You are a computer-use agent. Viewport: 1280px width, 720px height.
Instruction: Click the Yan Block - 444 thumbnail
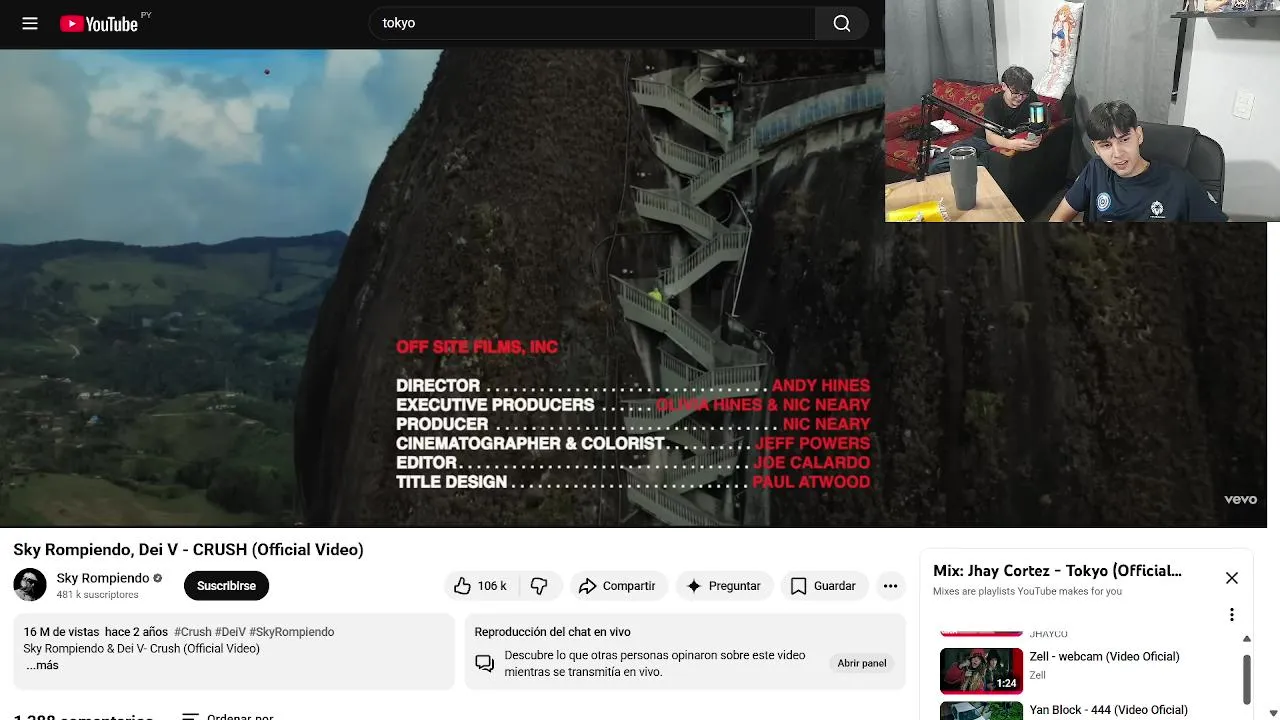tap(981, 711)
